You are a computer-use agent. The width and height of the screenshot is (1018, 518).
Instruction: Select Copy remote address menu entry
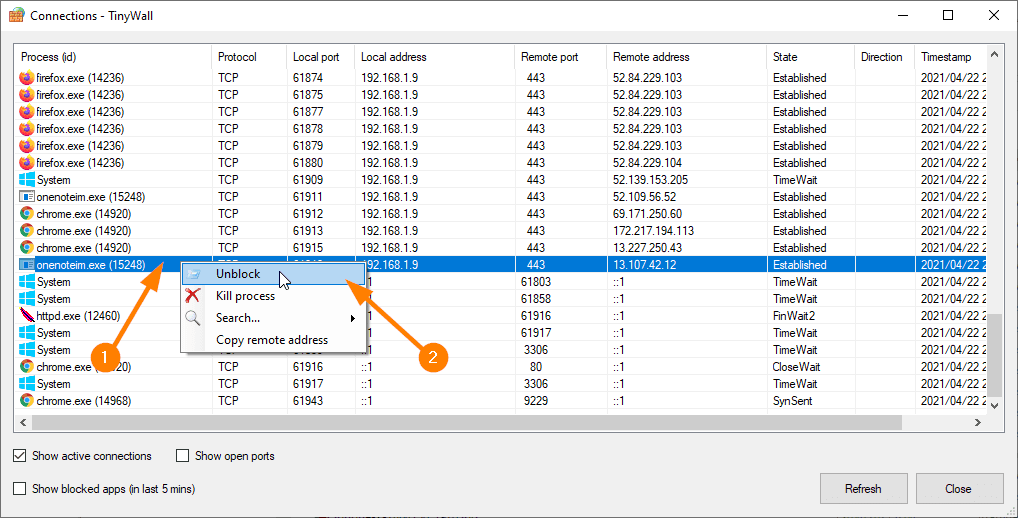pos(272,340)
